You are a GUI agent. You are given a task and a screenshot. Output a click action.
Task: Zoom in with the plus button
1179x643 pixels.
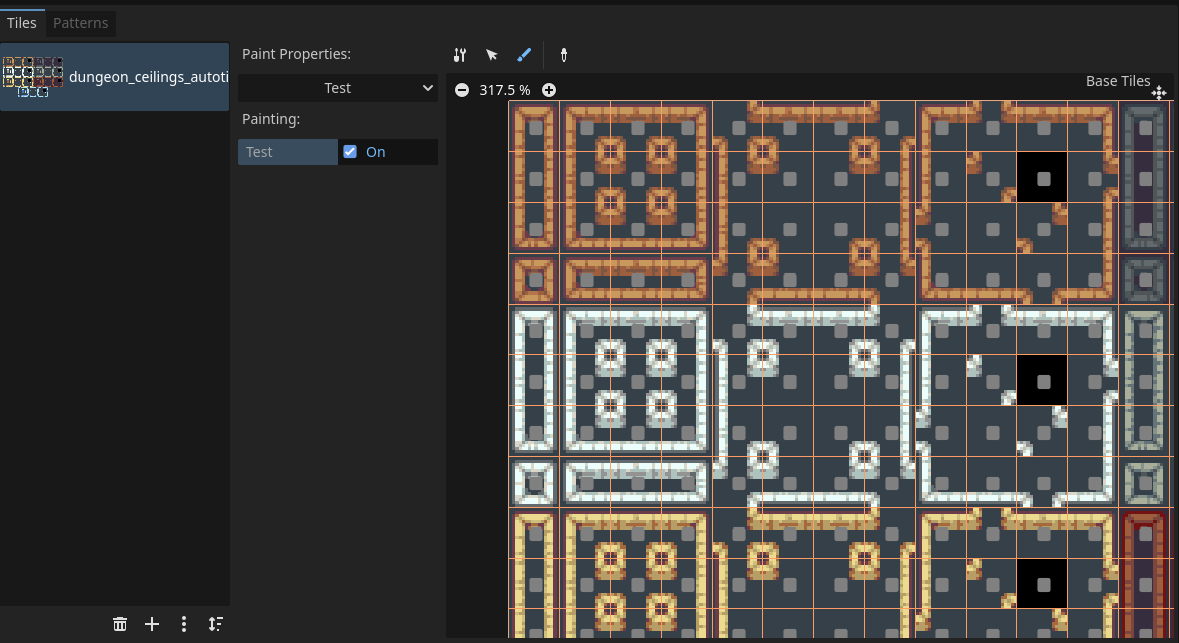(548, 89)
